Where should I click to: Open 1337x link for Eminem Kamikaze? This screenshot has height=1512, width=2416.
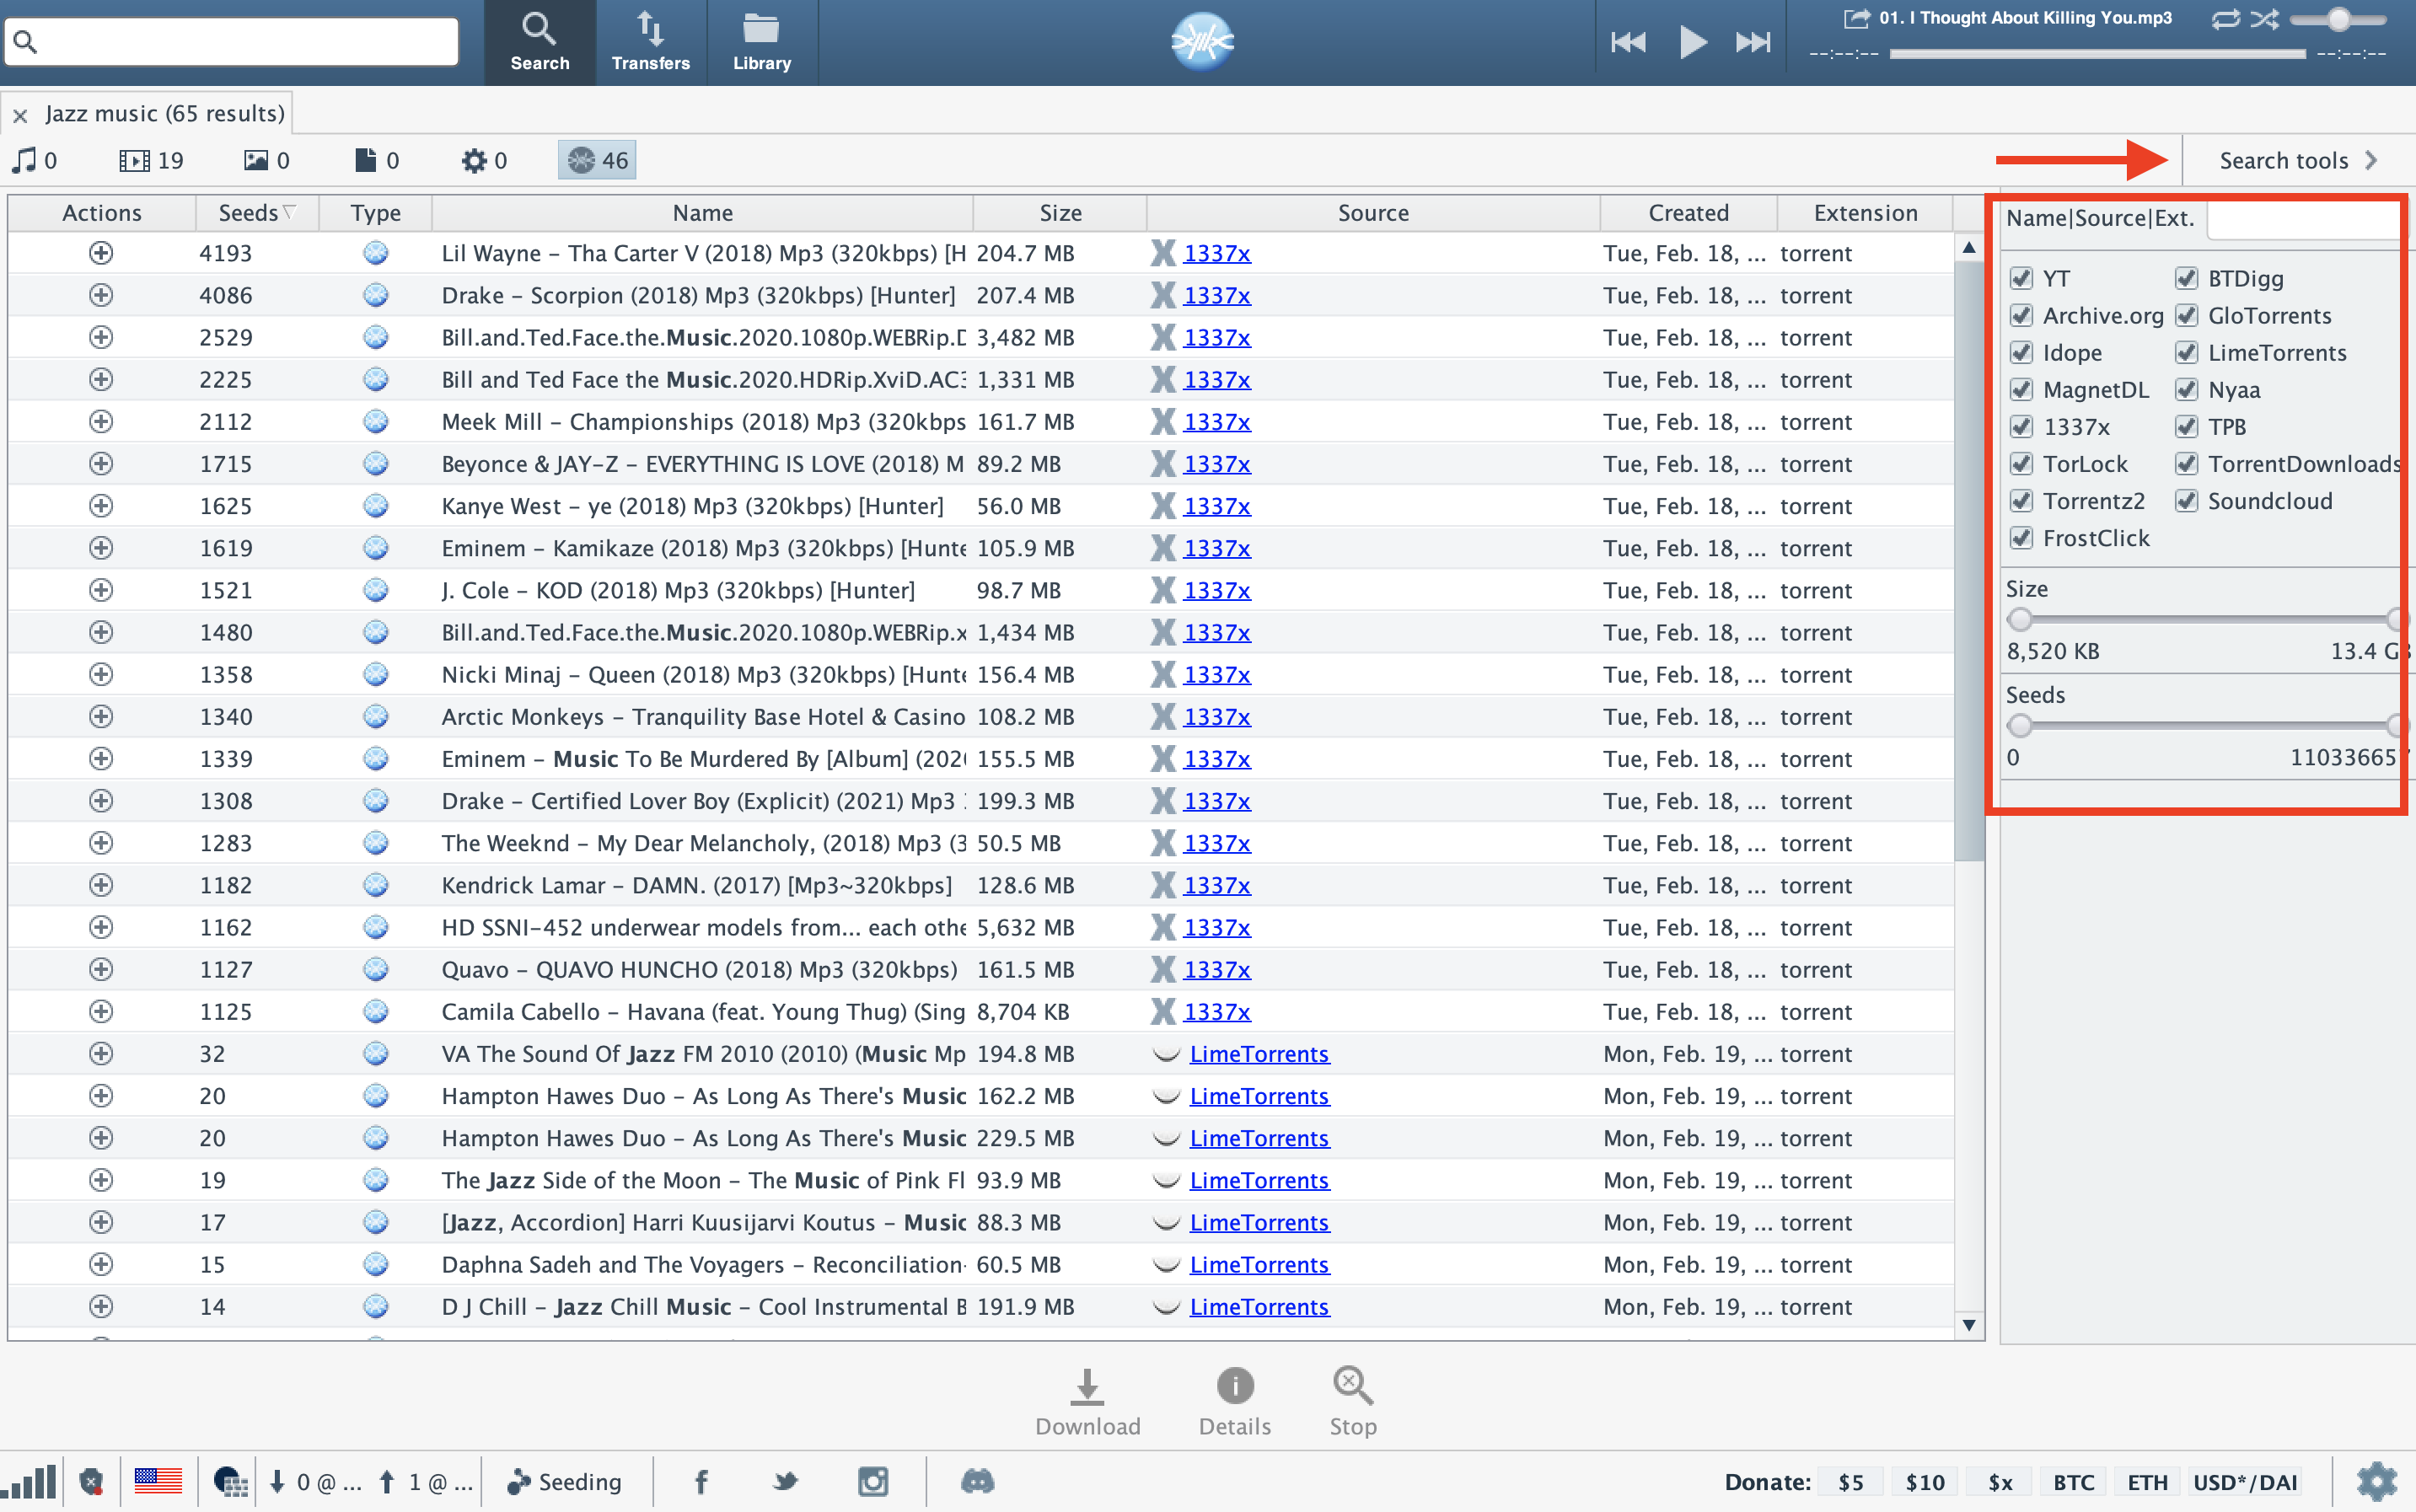point(1217,548)
